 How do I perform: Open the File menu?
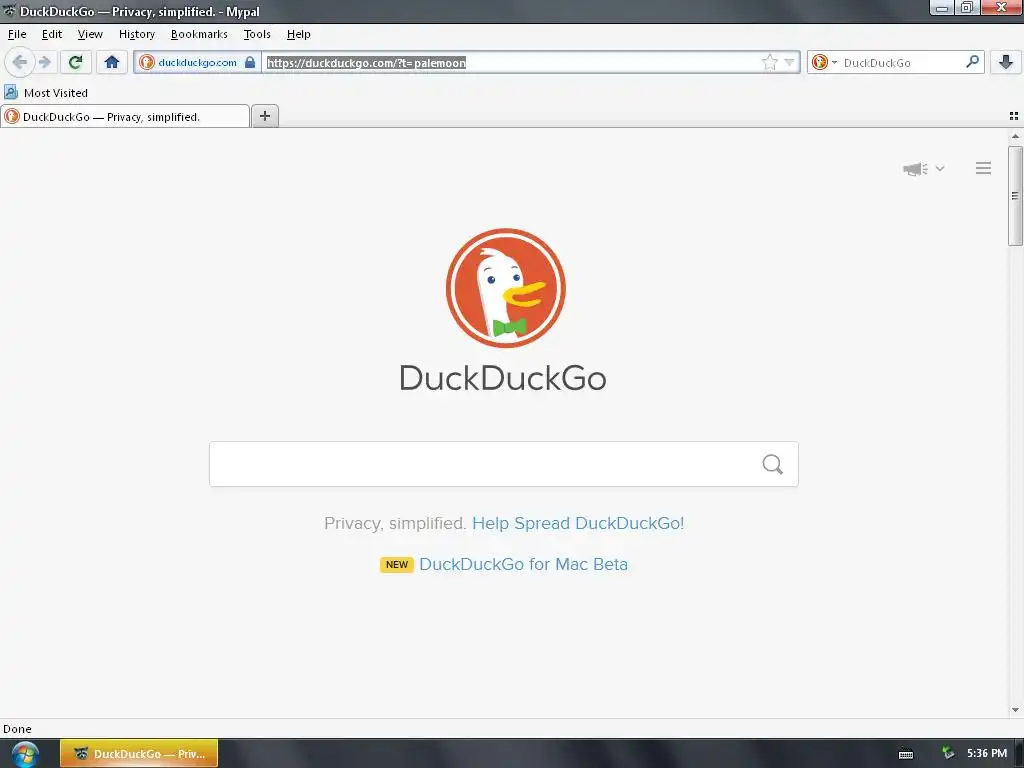pyautogui.click(x=17, y=34)
